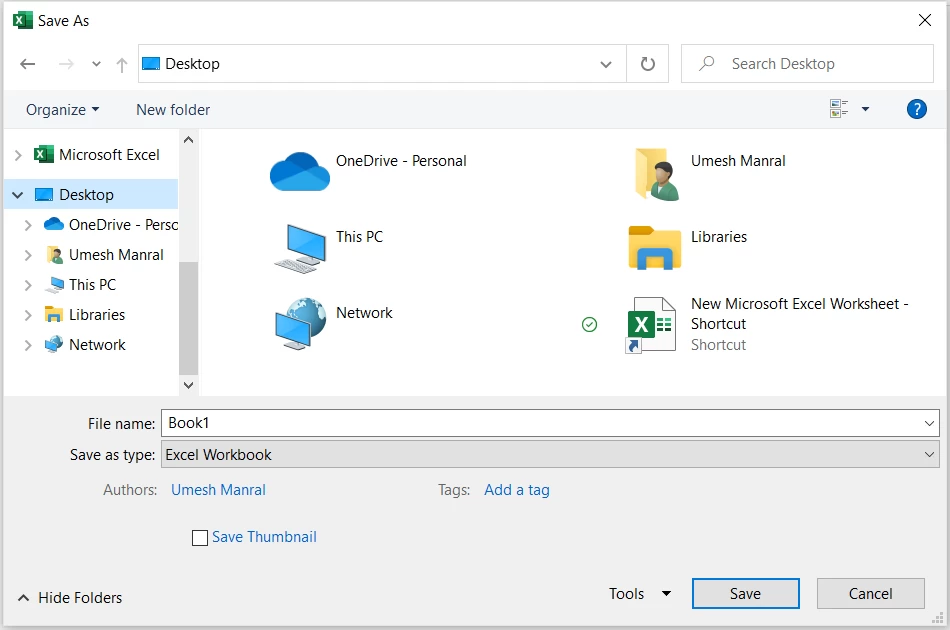The width and height of the screenshot is (950, 630).
Task: Click the green sync status checkmark
Action: click(590, 325)
